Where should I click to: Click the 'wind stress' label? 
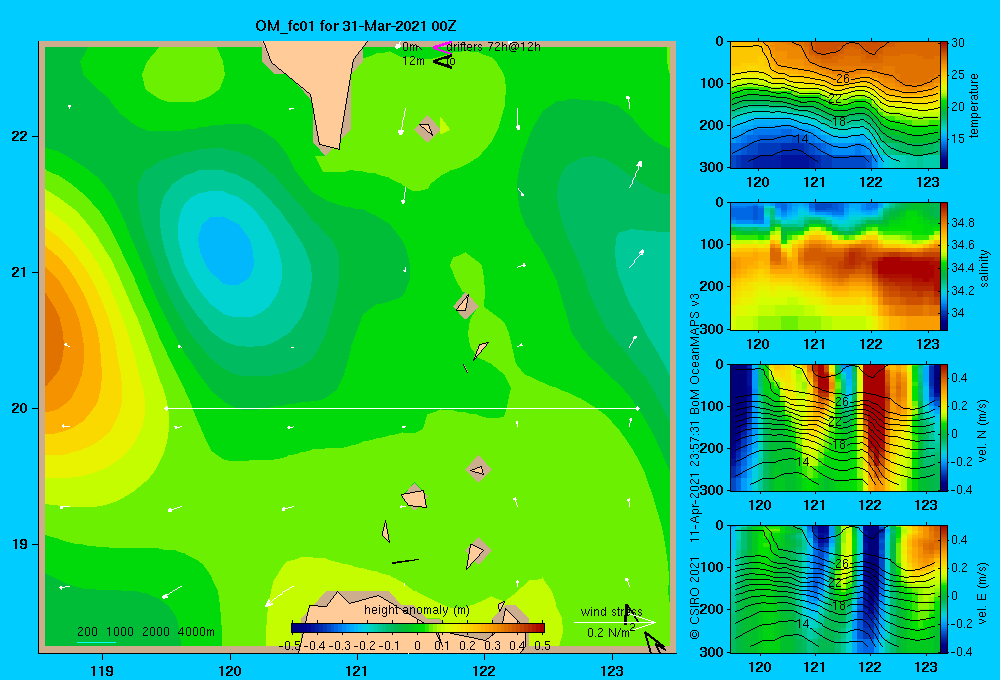611,611
